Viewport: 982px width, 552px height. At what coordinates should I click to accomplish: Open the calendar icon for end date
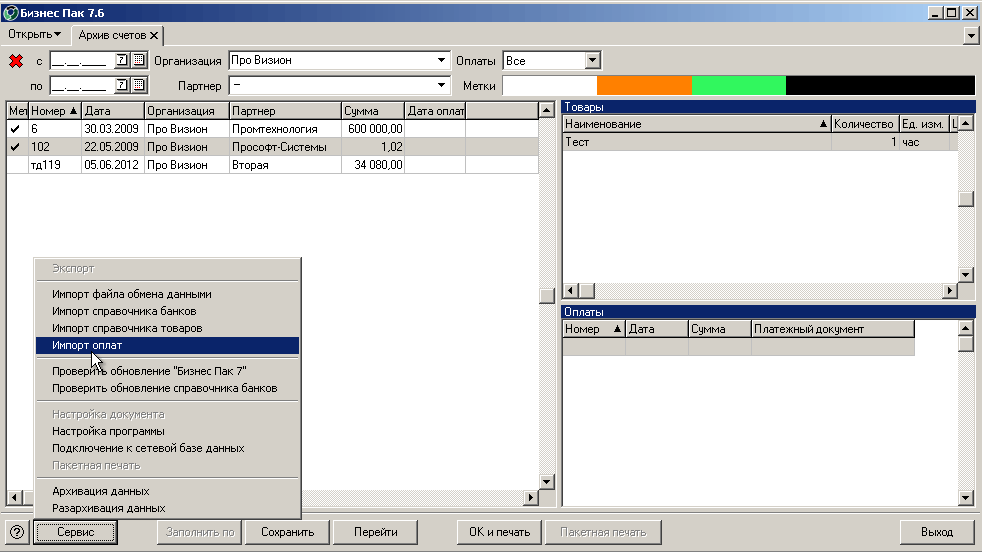click(139, 85)
